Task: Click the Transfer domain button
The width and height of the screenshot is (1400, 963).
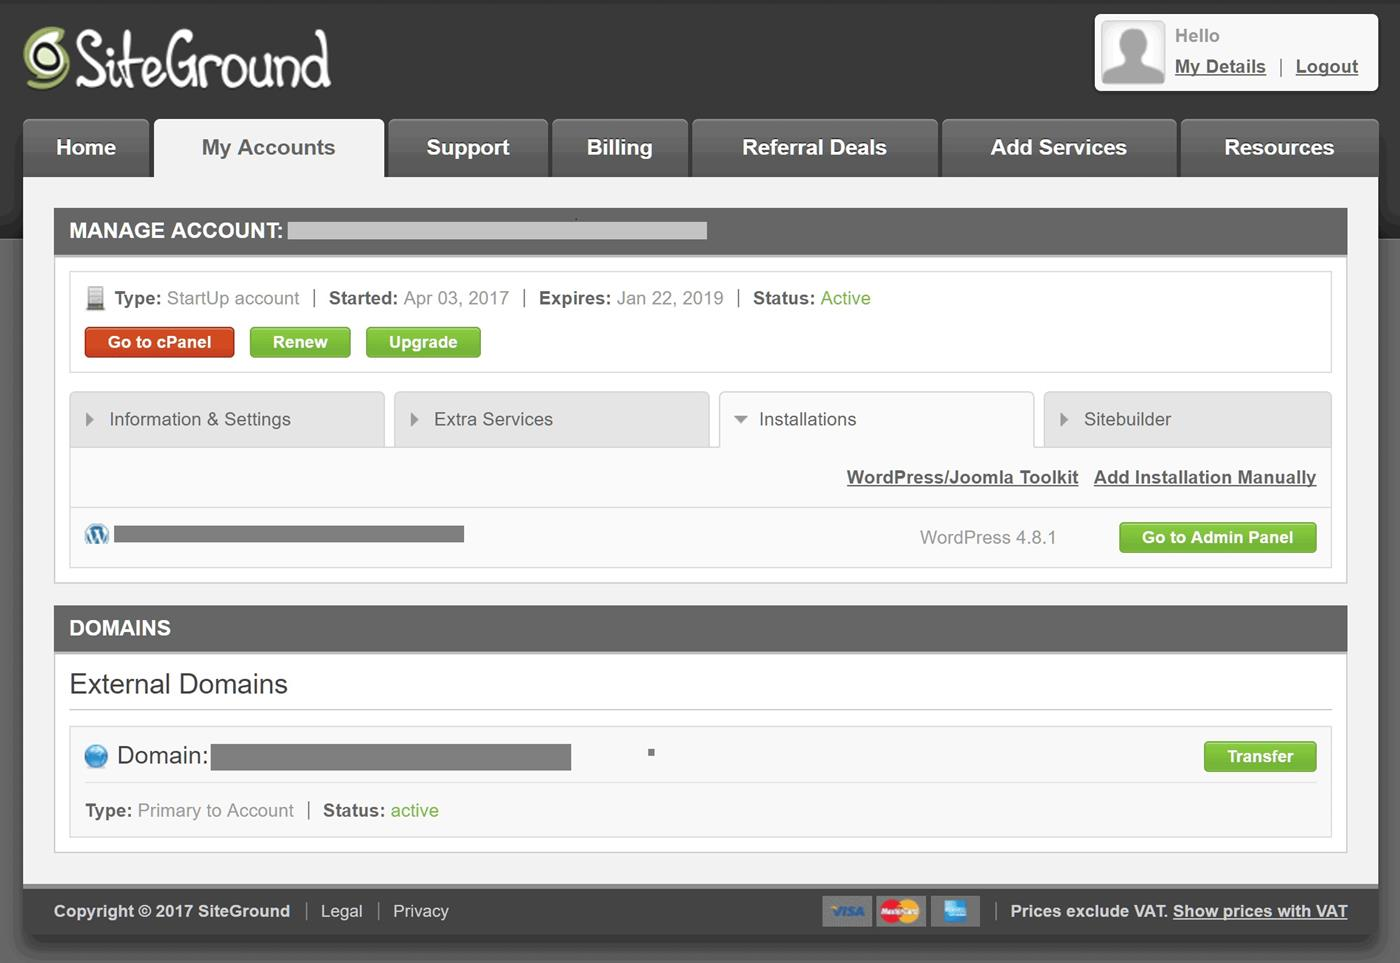Action: coord(1260,756)
